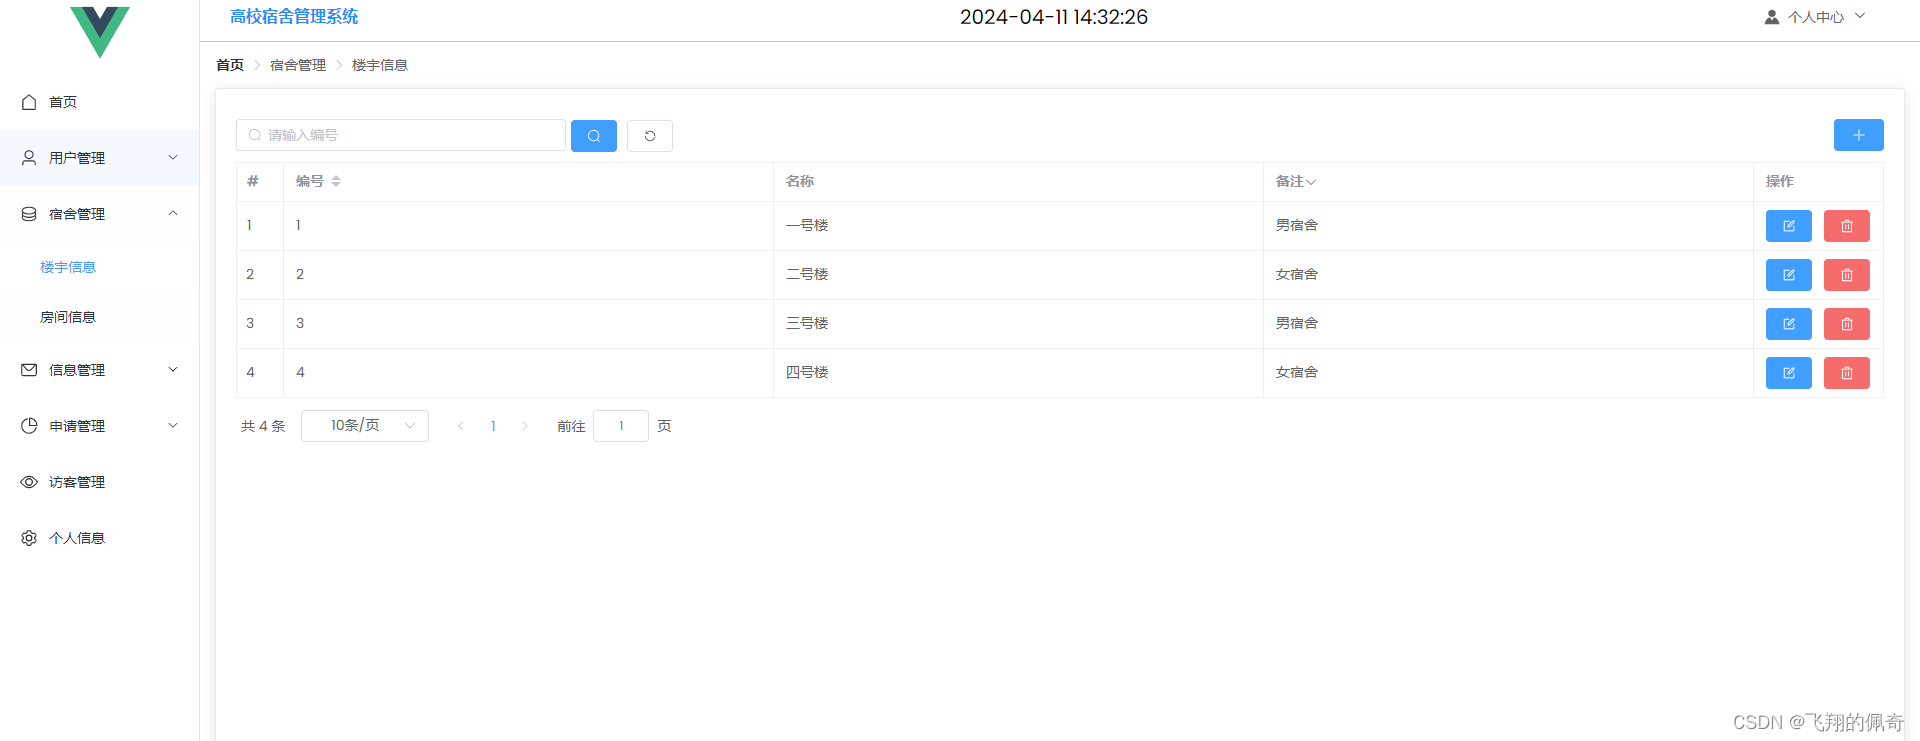Click the blue search button

[x=594, y=136]
